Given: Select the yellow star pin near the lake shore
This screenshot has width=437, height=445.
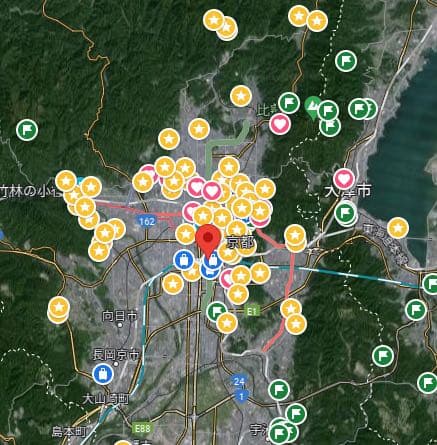Looking at the screenshot, I should tap(398, 228).
